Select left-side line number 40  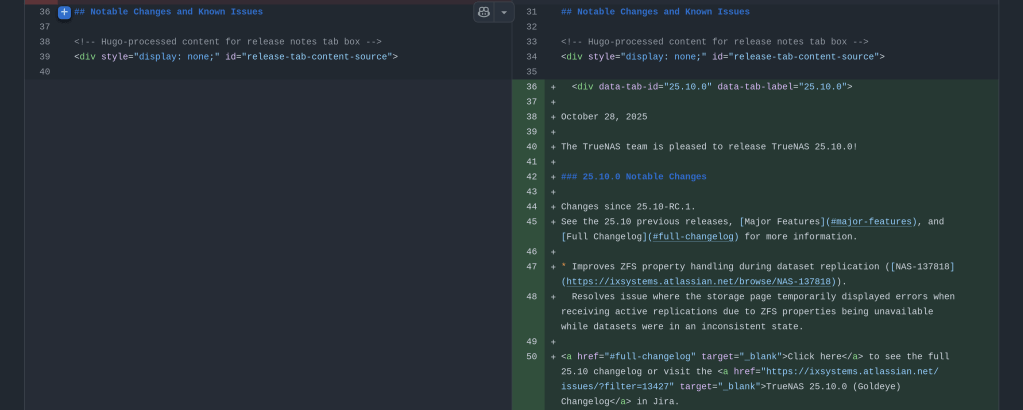[44, 72]
